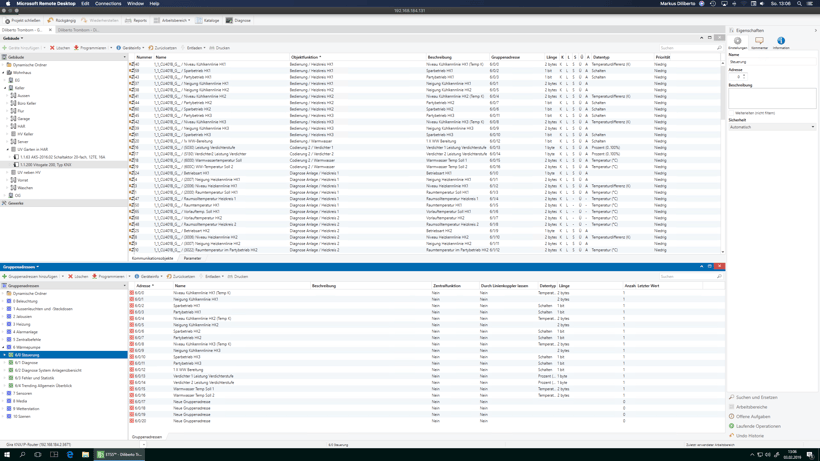The width and height of the screenshot is (820, 461).
Task: Open the Arbeitsbereich dropdown
Action: tap(173, 20)
